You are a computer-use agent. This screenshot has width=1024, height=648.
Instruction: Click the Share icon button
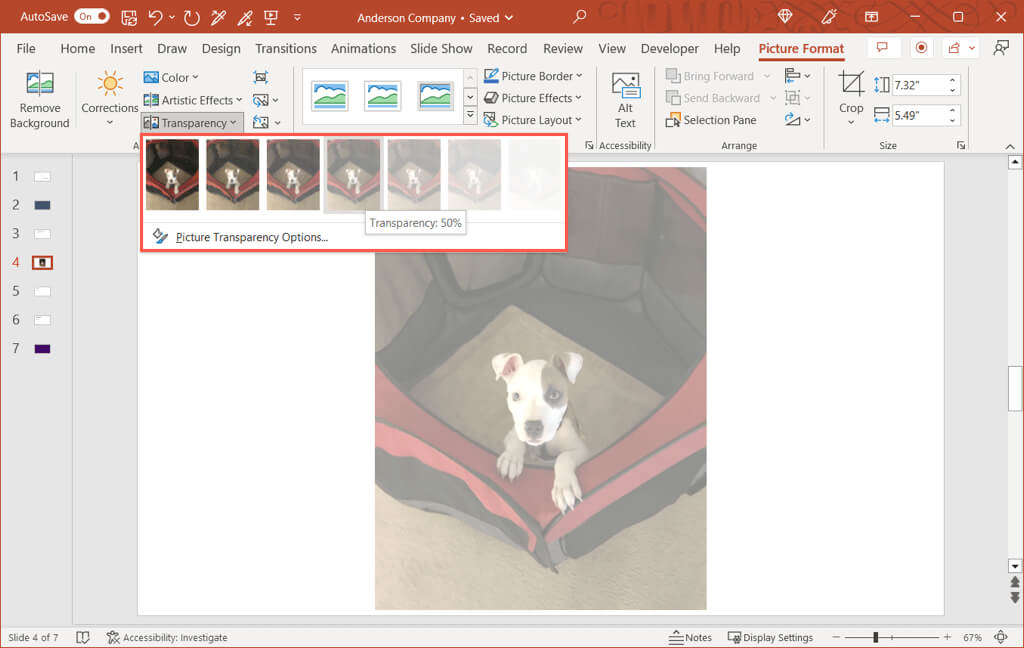point(954,48)
